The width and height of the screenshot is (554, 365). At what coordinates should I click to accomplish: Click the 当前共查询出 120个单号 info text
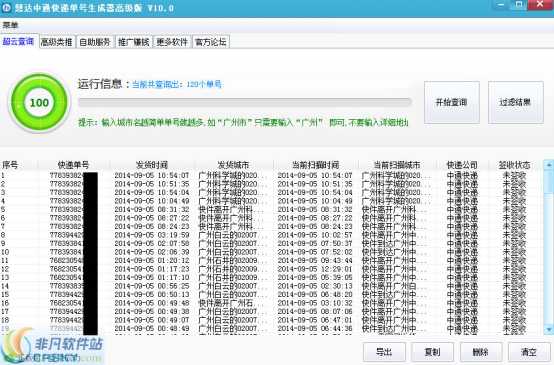click(x=177, y=84)
